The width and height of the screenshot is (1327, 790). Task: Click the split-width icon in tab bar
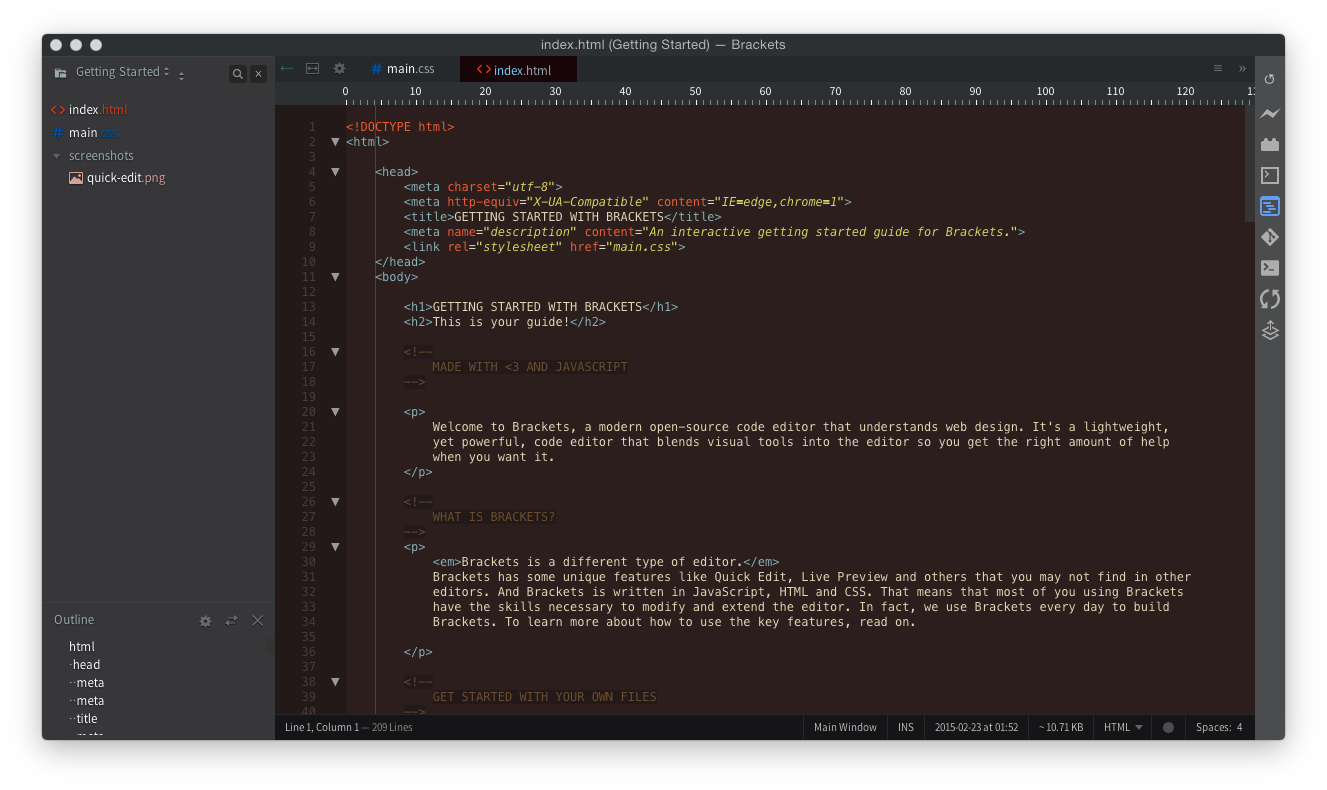[313, 69]
